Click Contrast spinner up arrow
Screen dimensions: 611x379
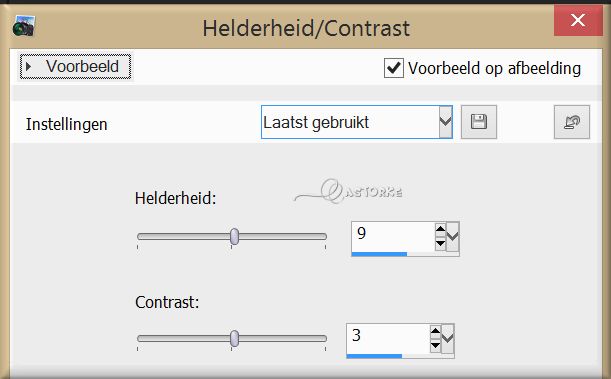pyautogui.click(x=435, y=331)
